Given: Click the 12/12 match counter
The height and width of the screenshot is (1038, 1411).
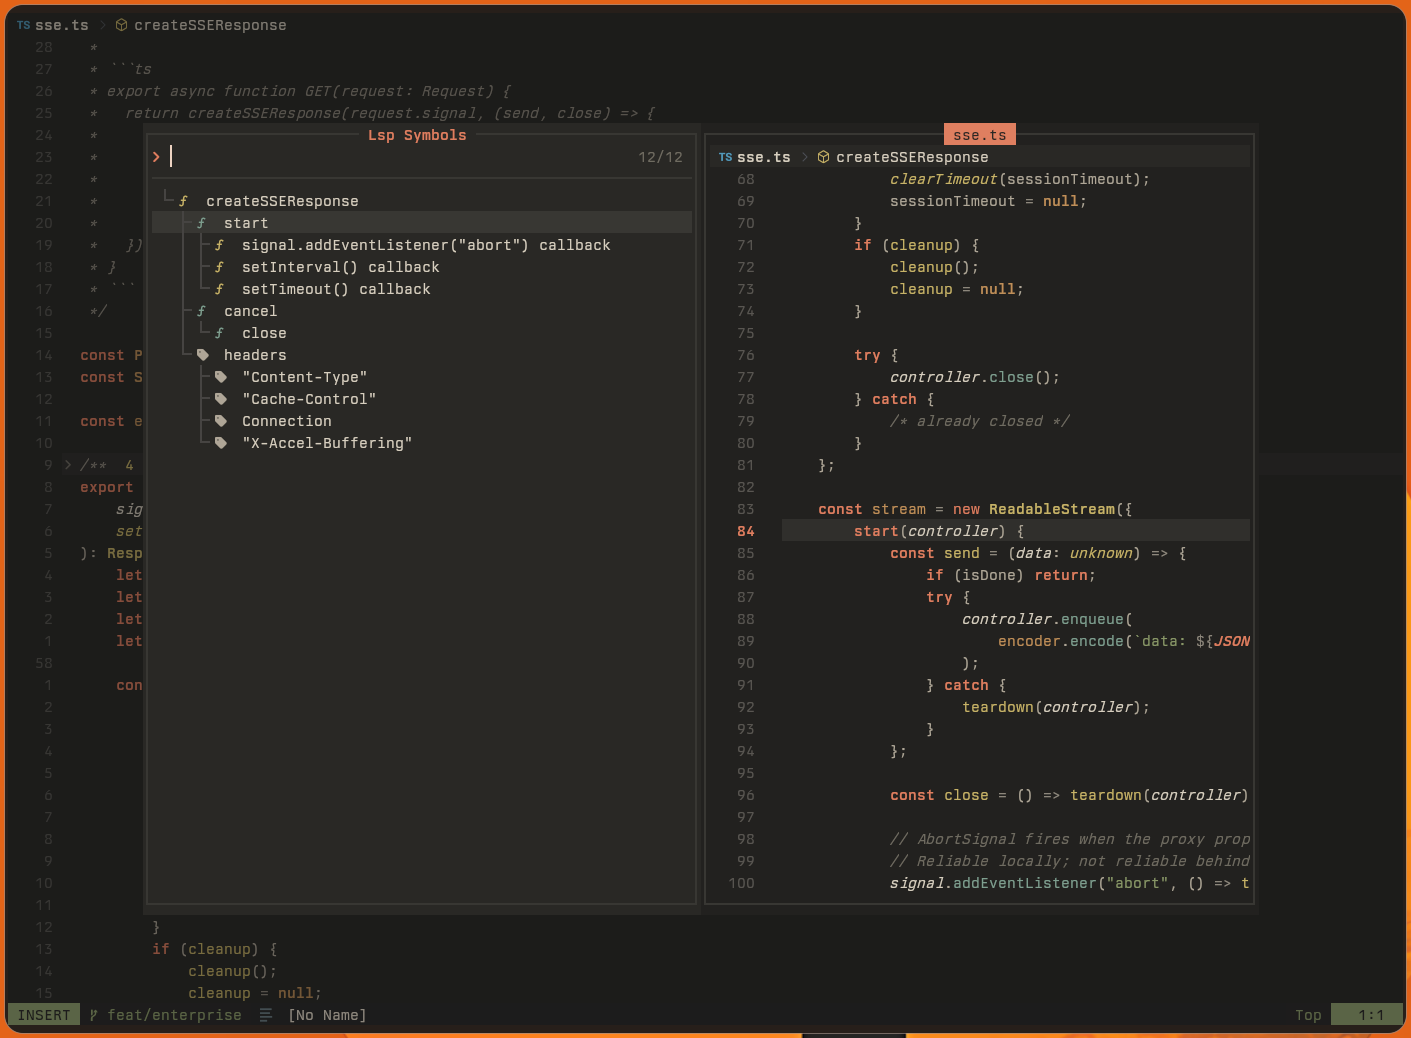Looking at the screenshot, I should (x=661, y=157).
